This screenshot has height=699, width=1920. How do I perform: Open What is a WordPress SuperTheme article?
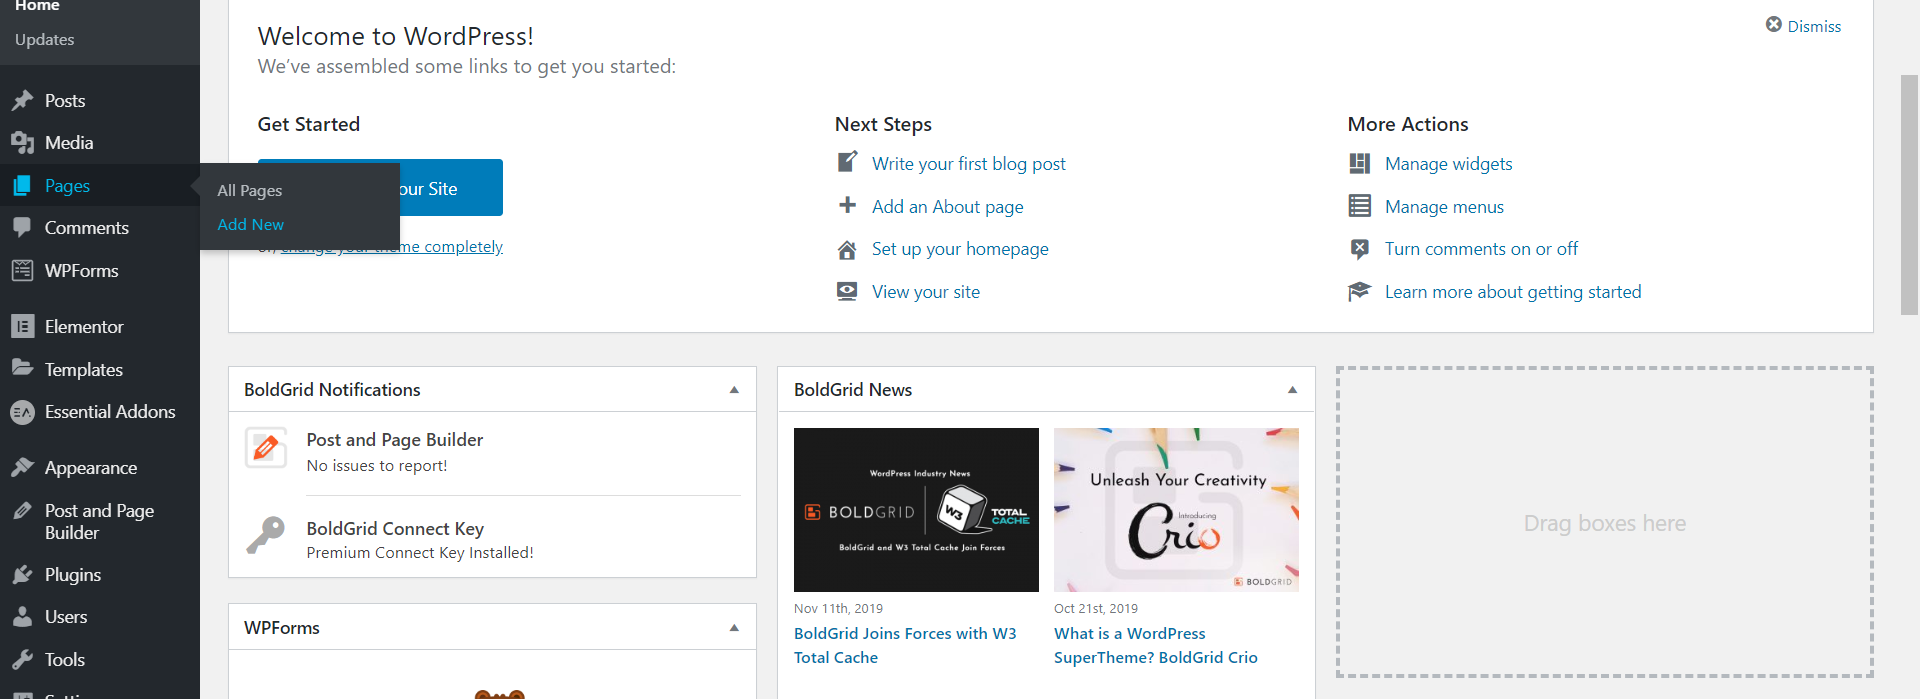click(1156, 646)
